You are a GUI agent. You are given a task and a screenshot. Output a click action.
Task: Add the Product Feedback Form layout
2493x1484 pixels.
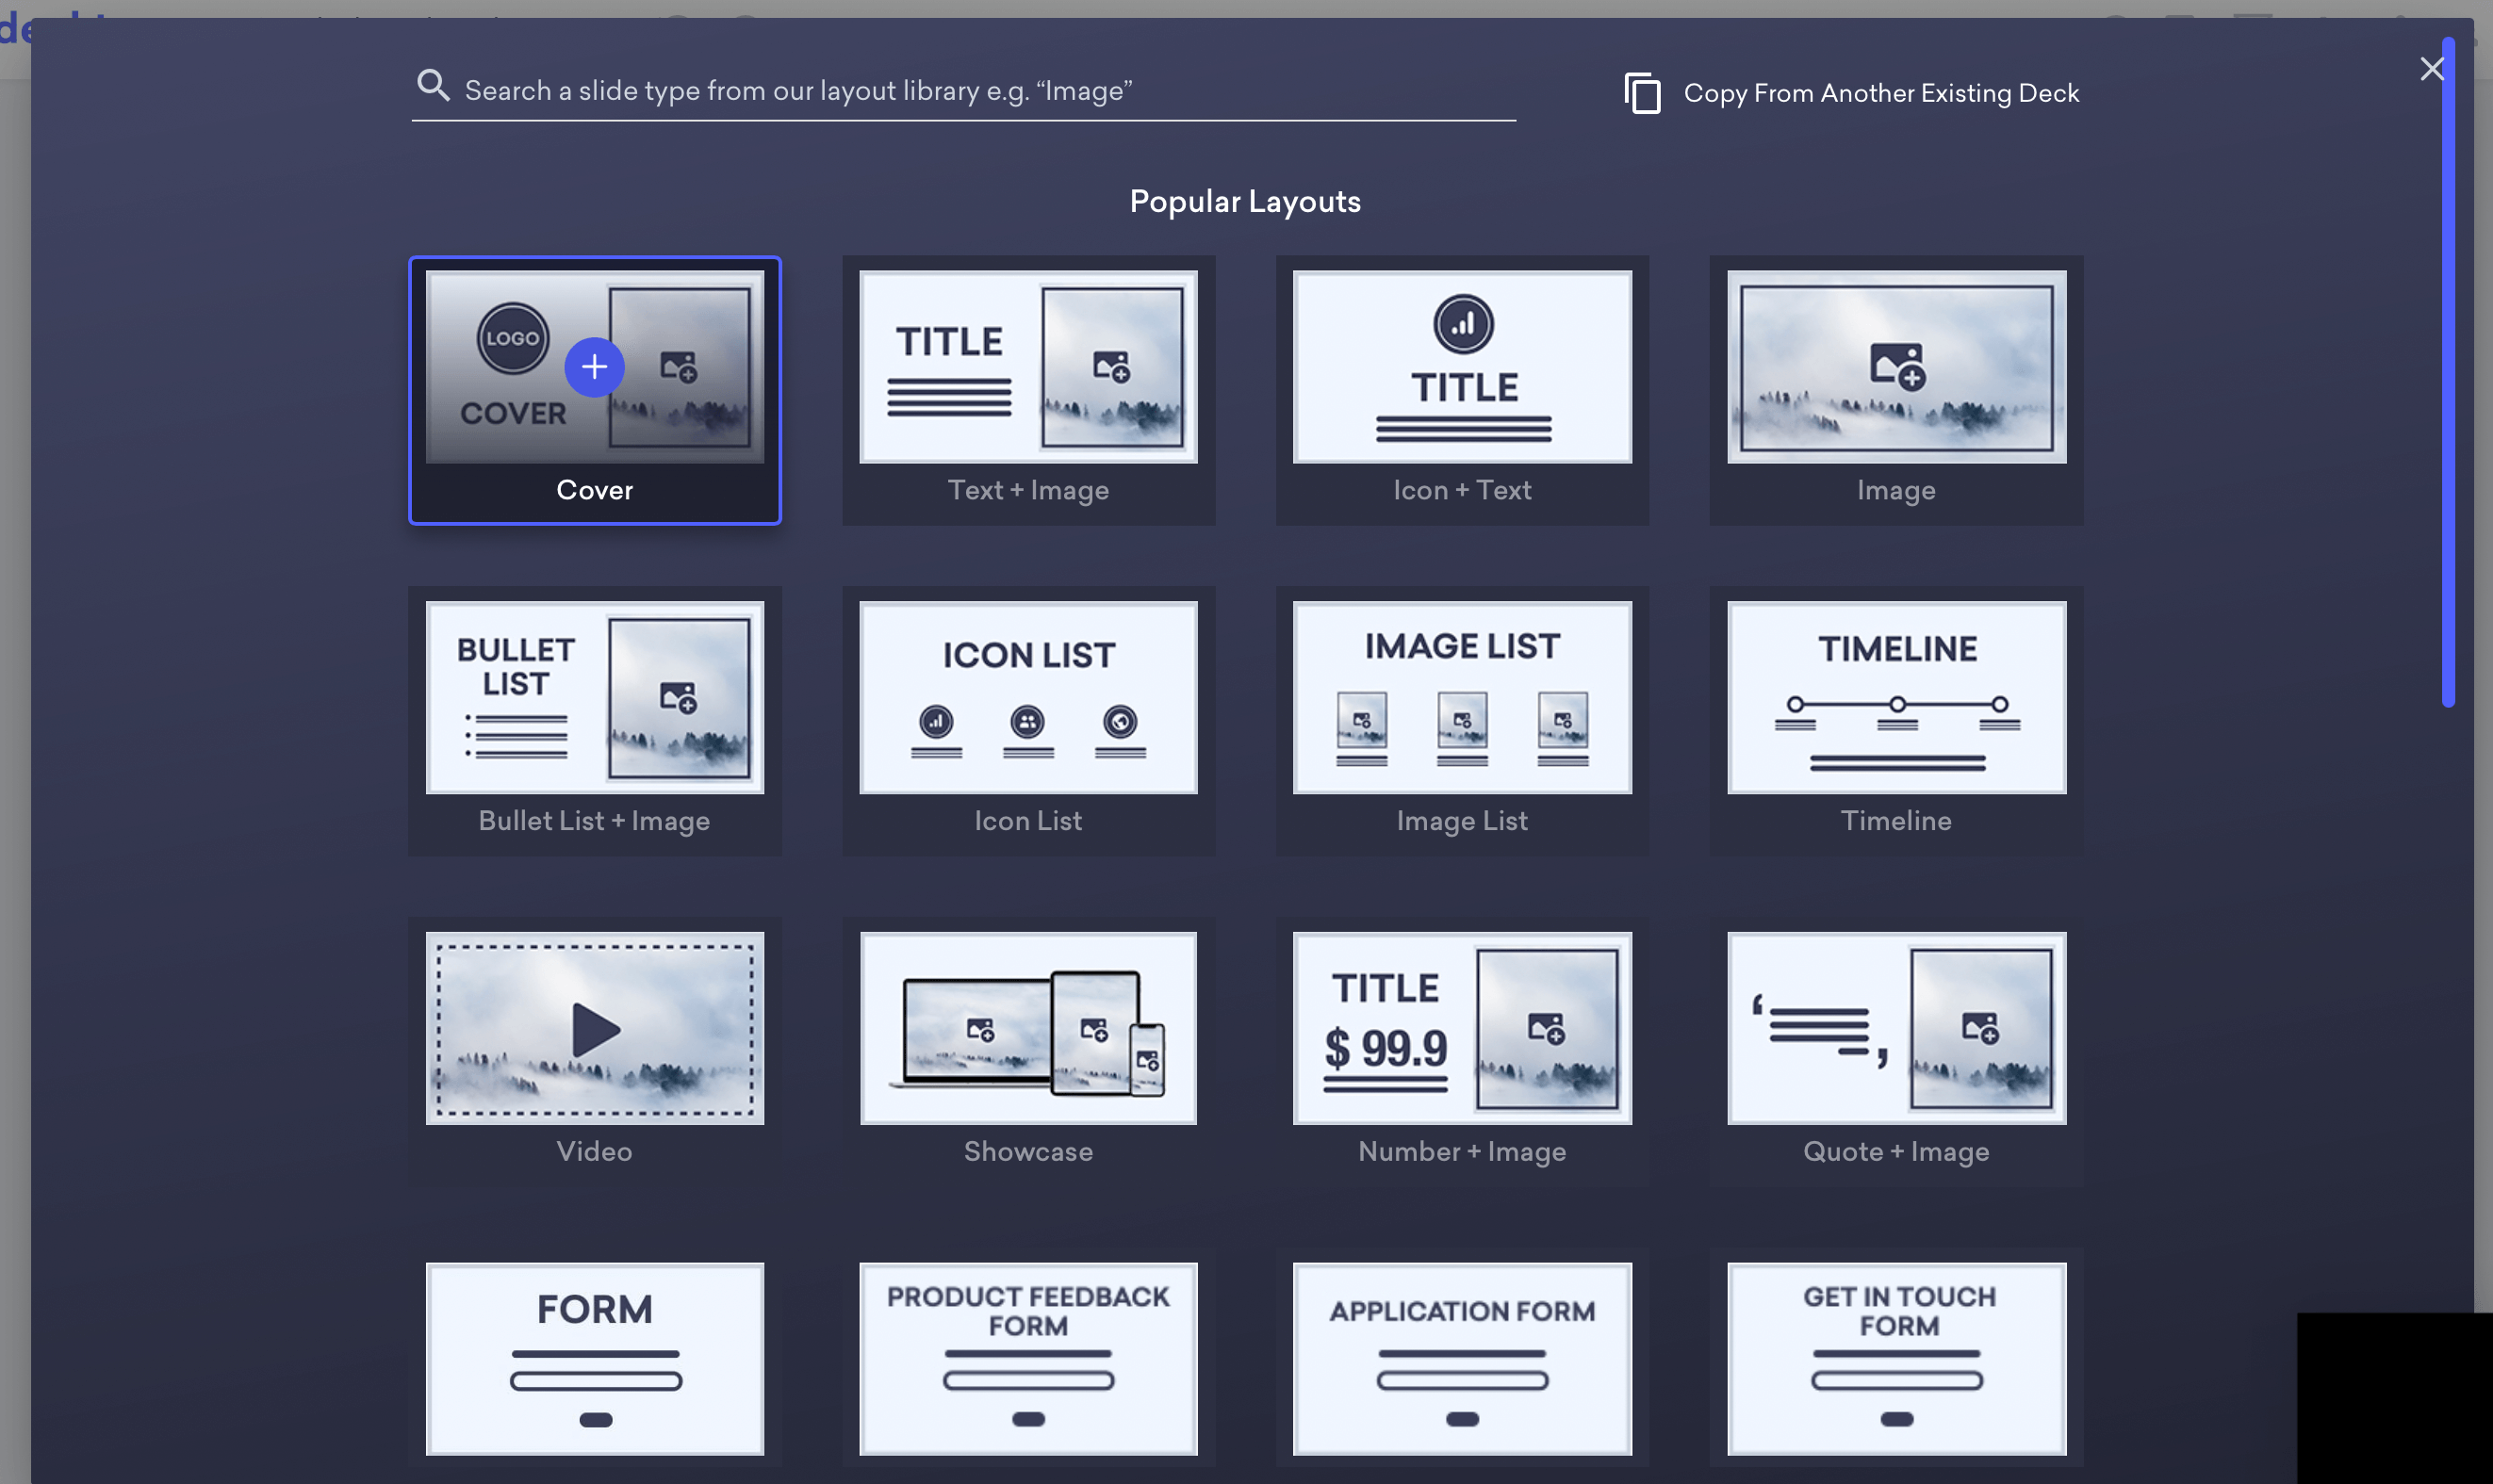click(x=1028, y=1358)
